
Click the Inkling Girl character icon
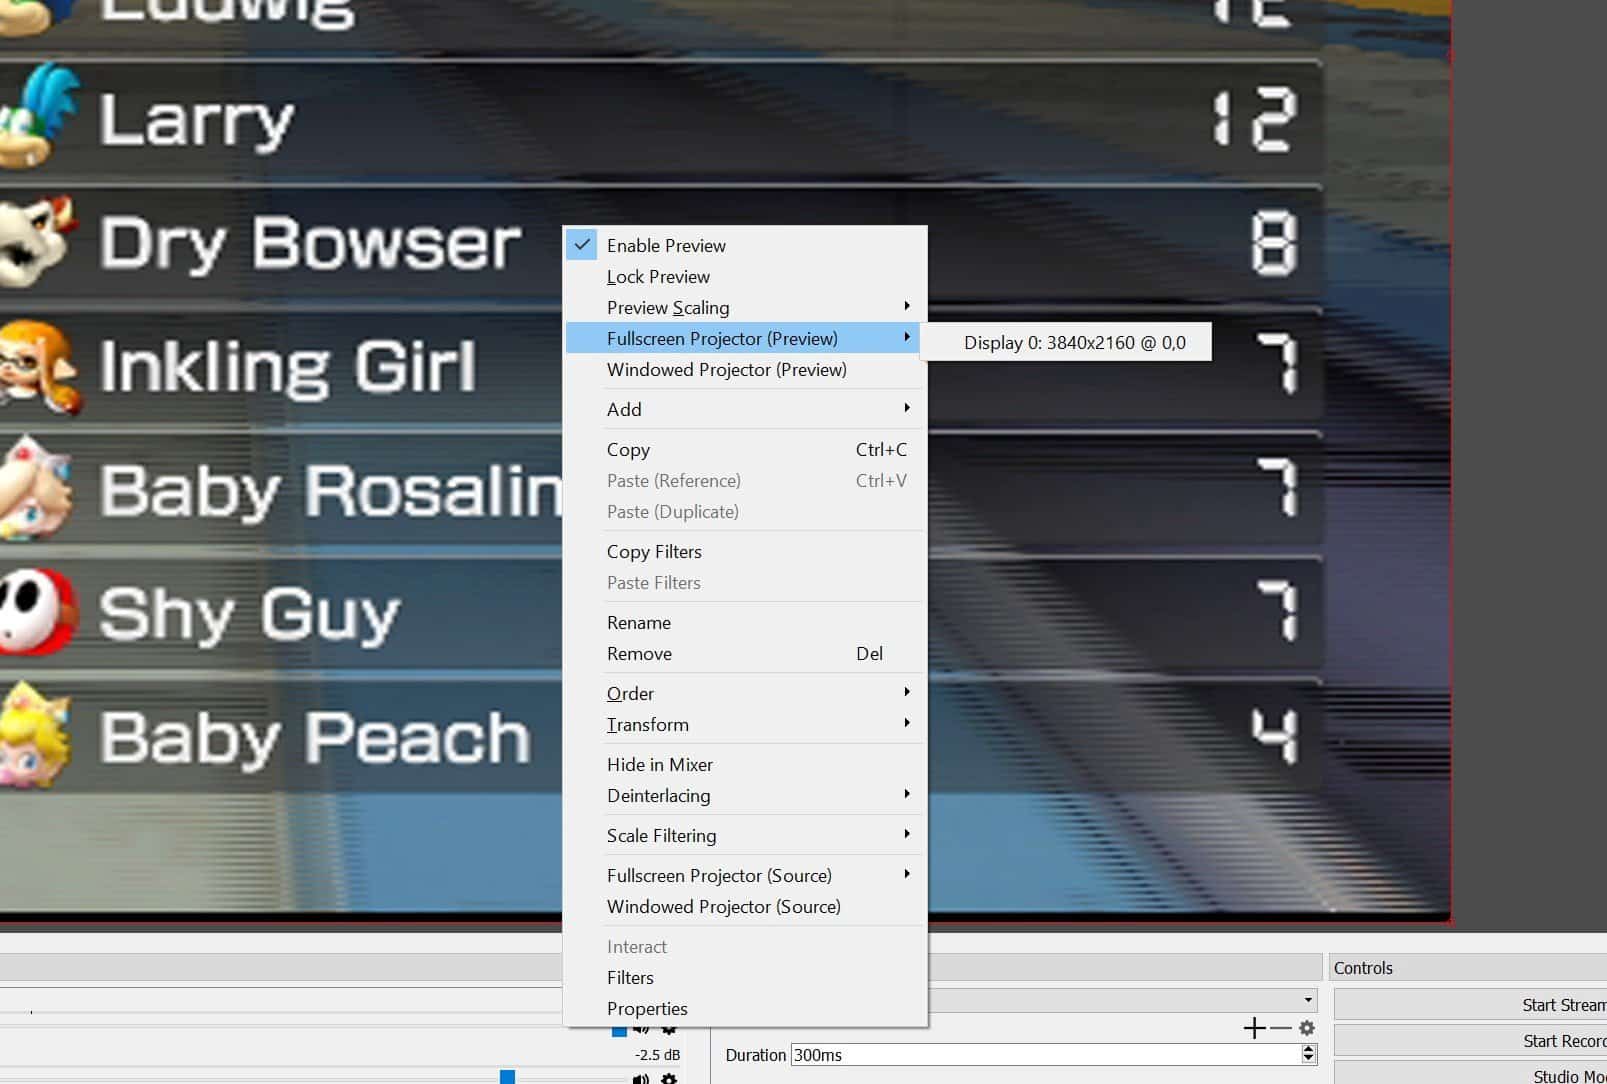36,366
